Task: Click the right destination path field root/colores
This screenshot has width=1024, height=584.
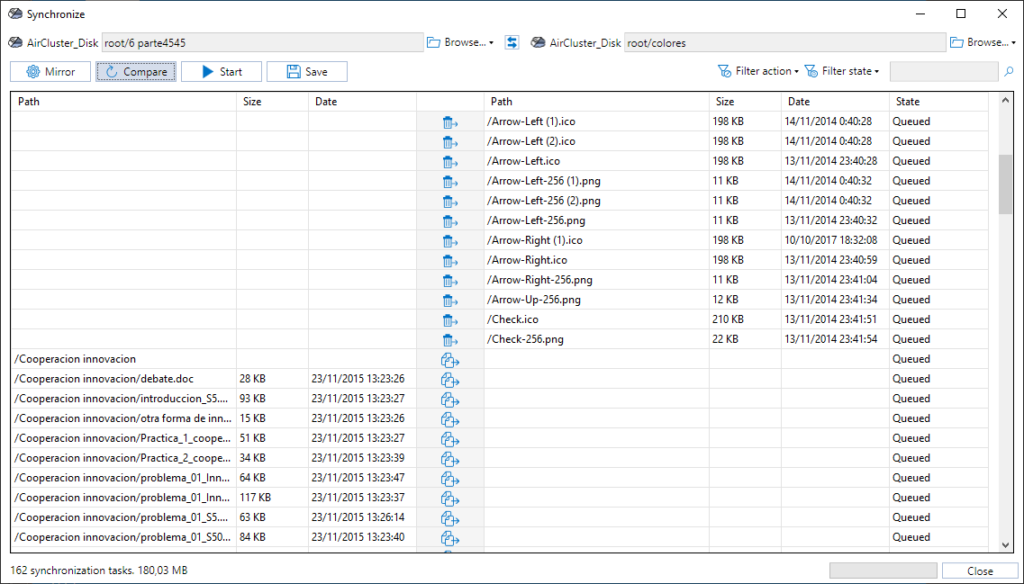Action: tap(785, 42)
